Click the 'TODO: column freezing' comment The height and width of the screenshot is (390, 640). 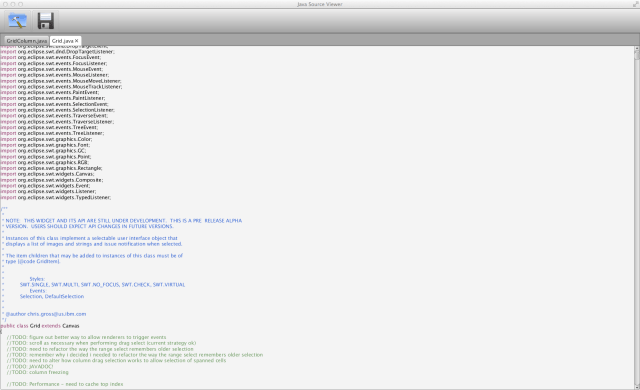pos(38,372)
